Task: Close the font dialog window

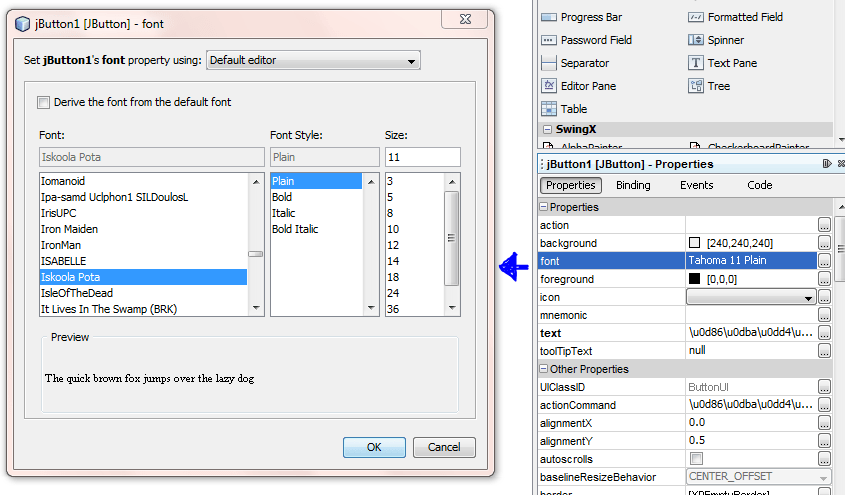Action: tap(465, 19)
